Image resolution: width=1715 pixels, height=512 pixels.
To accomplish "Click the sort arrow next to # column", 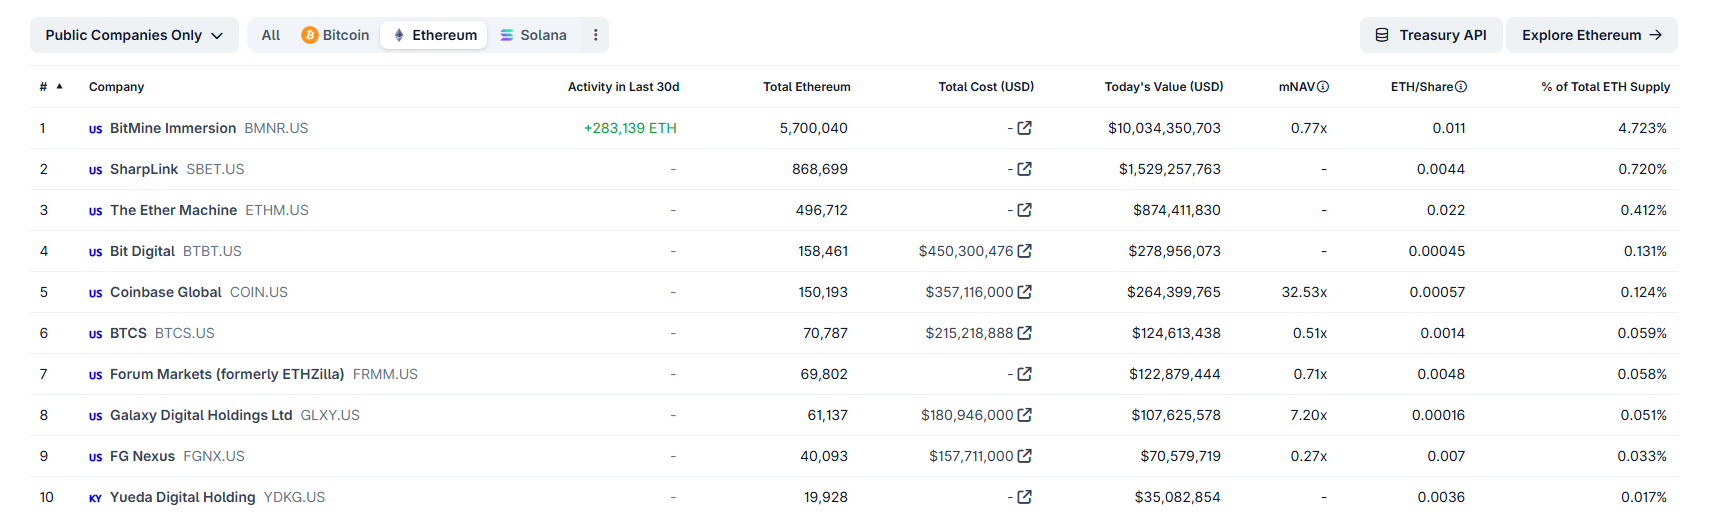I will point(59,86).
